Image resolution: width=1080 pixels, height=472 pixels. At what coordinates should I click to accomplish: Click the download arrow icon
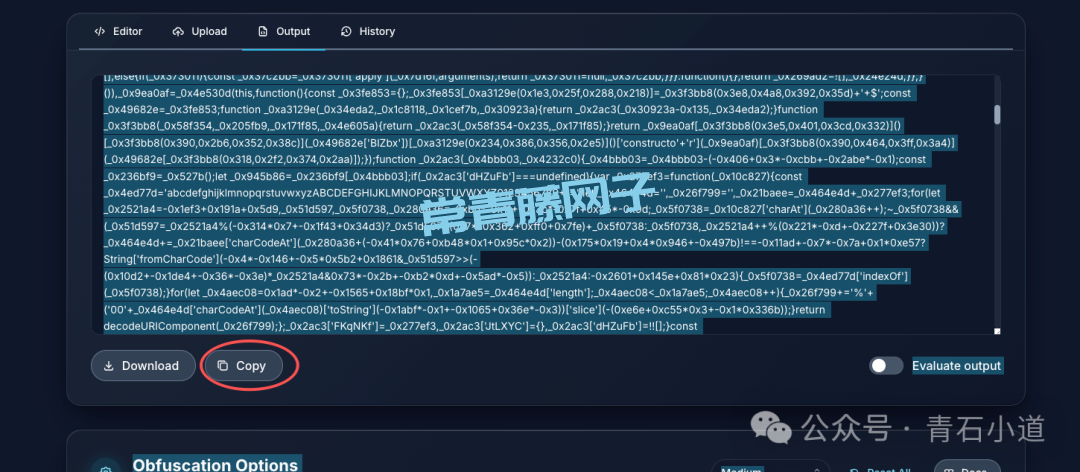coord(109,366)
